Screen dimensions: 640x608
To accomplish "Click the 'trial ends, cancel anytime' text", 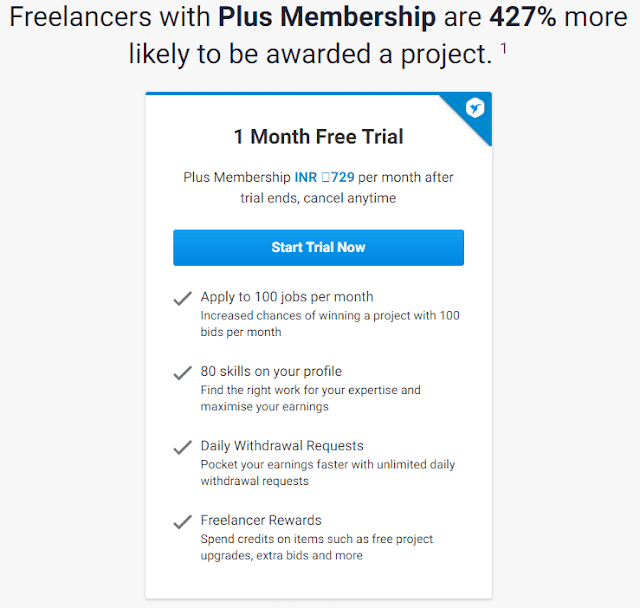I will [x=318, y=198].
